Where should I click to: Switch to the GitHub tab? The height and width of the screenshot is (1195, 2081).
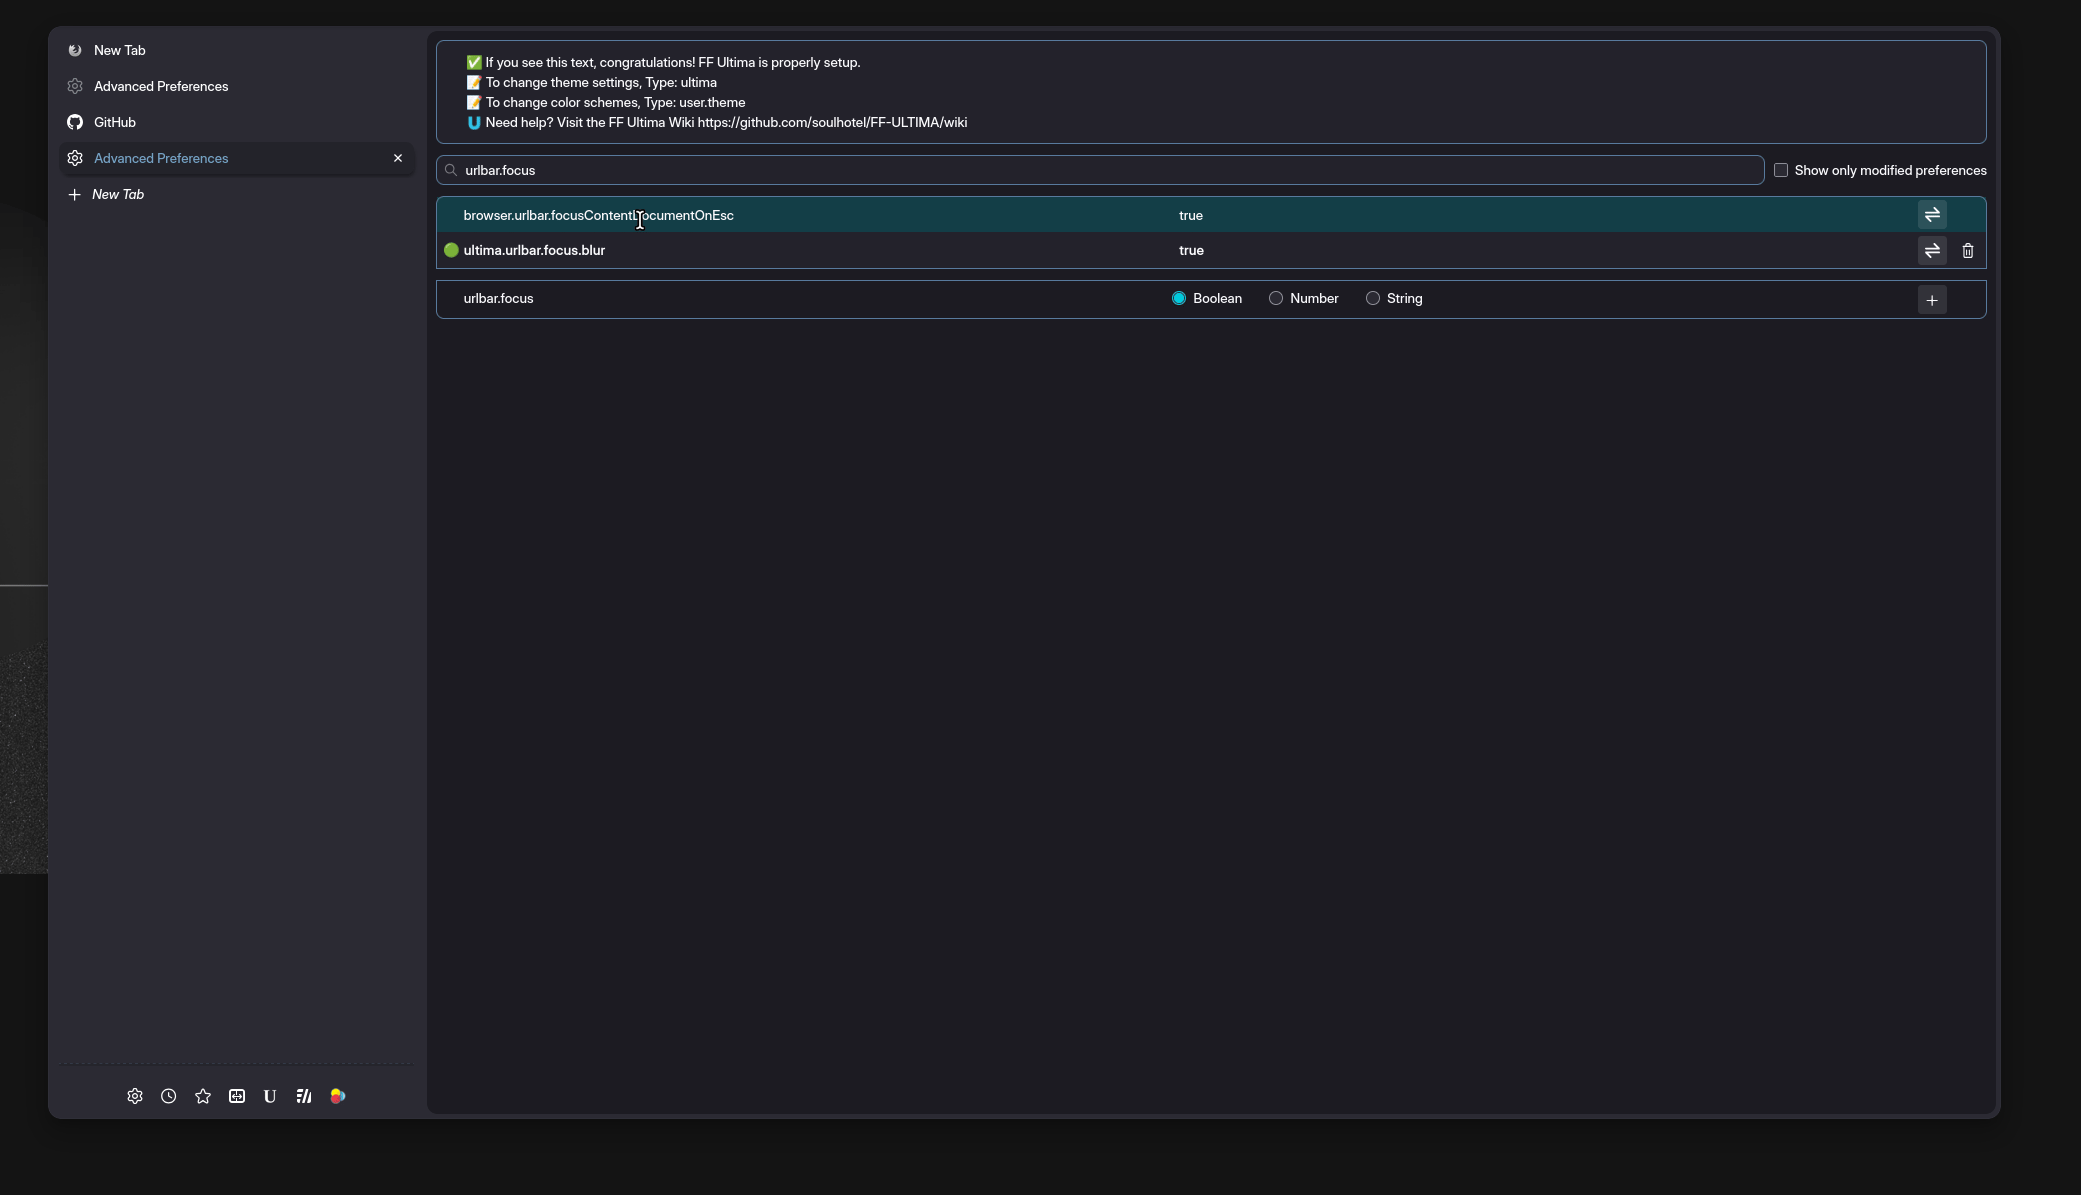(115, 122)
